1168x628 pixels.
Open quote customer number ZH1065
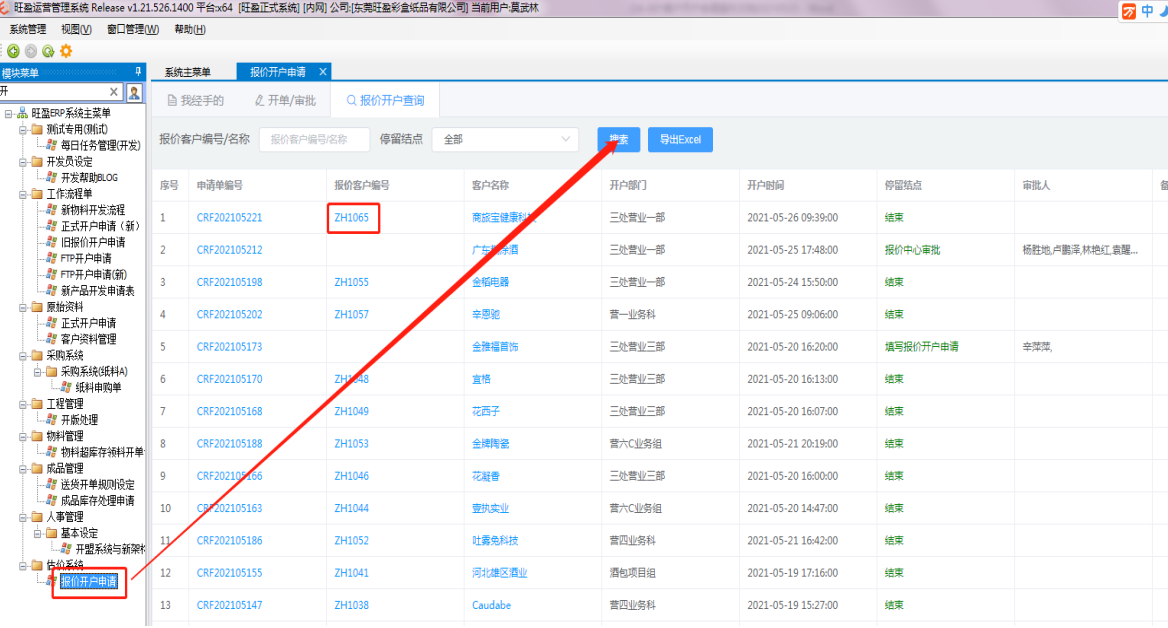point(352,218)
